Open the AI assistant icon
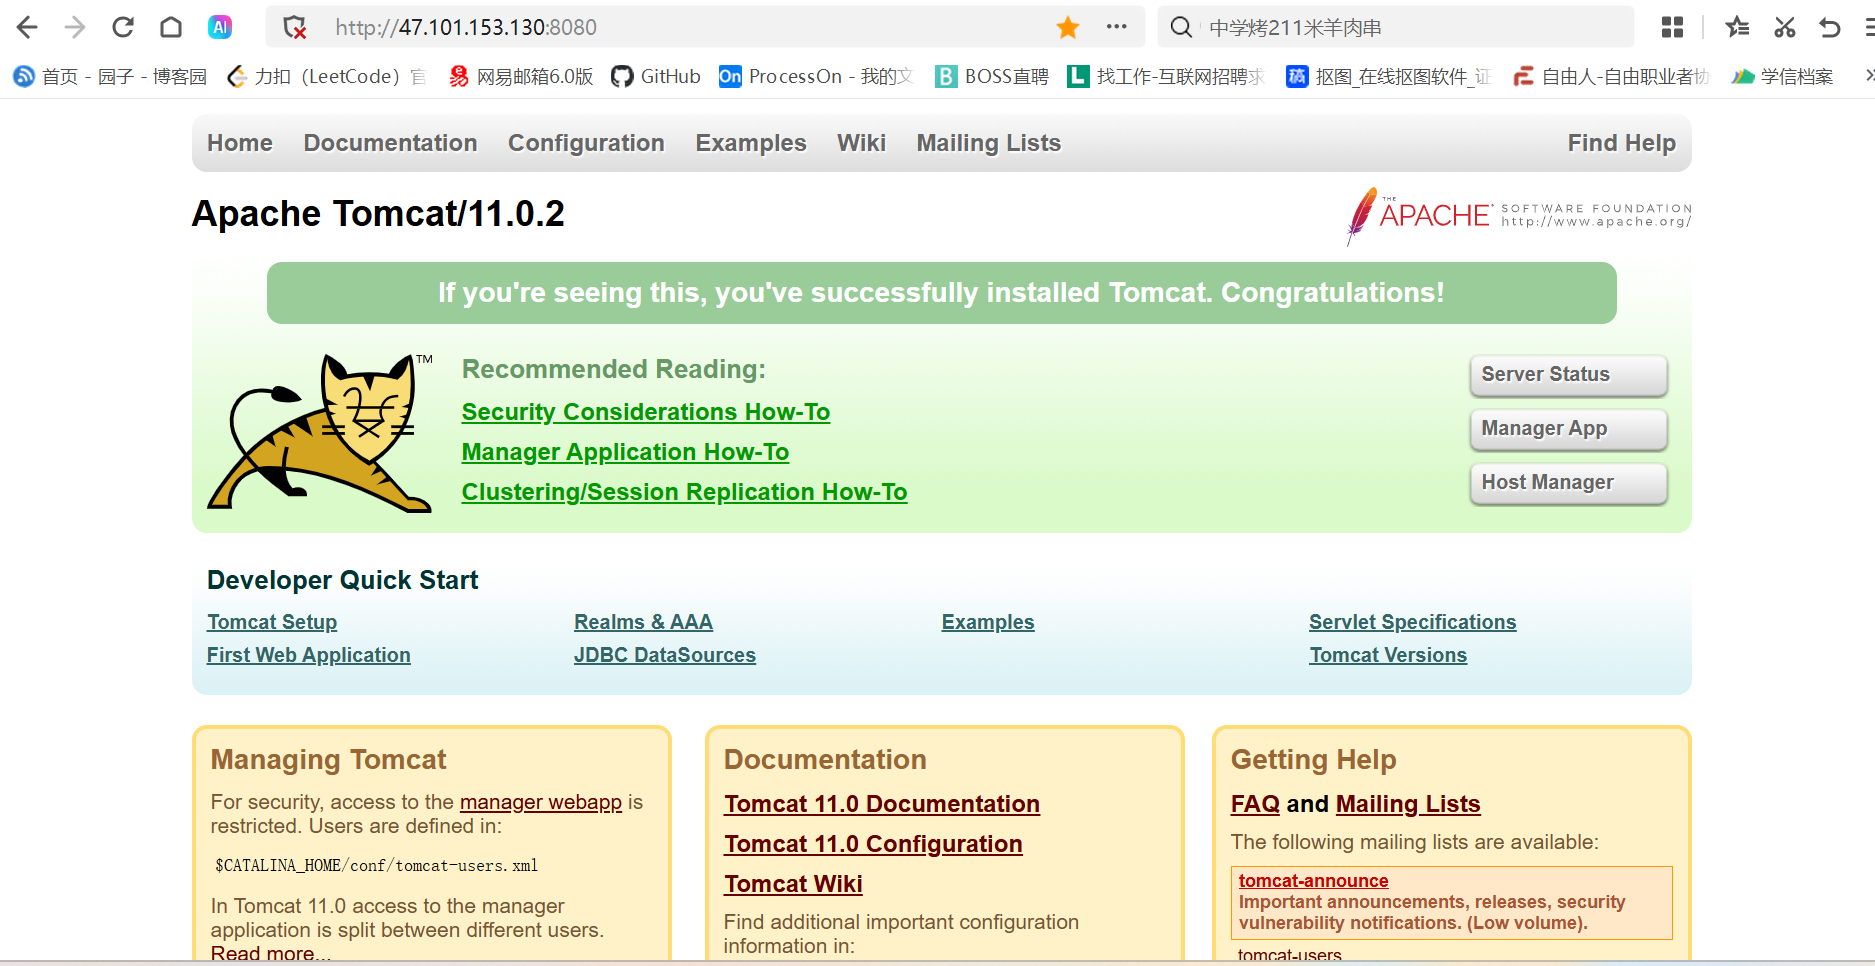The width and height of the screenshot is (1875, 966). click(220, 27)
